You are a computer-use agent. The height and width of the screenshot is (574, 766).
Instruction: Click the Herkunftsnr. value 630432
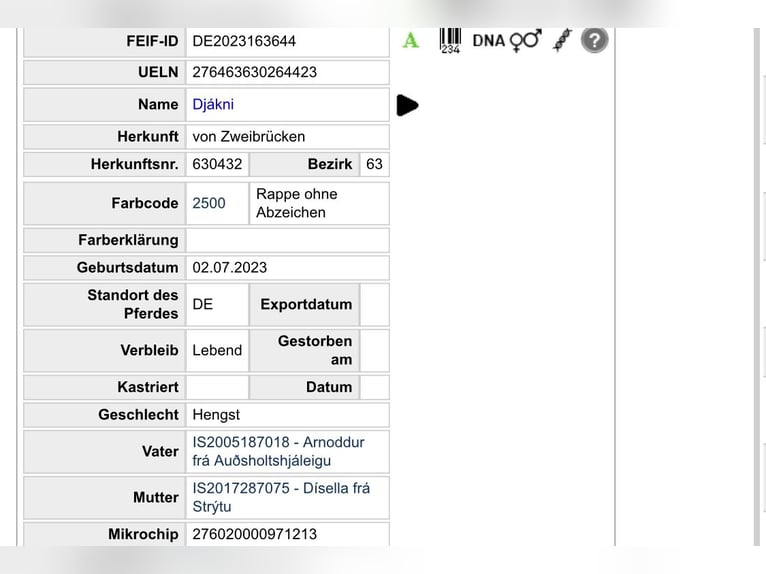(217, 164)
